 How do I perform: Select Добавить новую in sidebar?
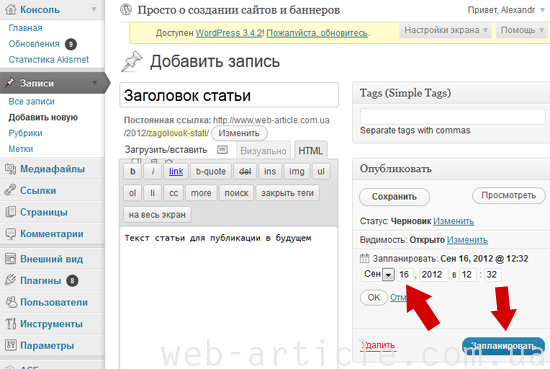click(x=43, y=117)
